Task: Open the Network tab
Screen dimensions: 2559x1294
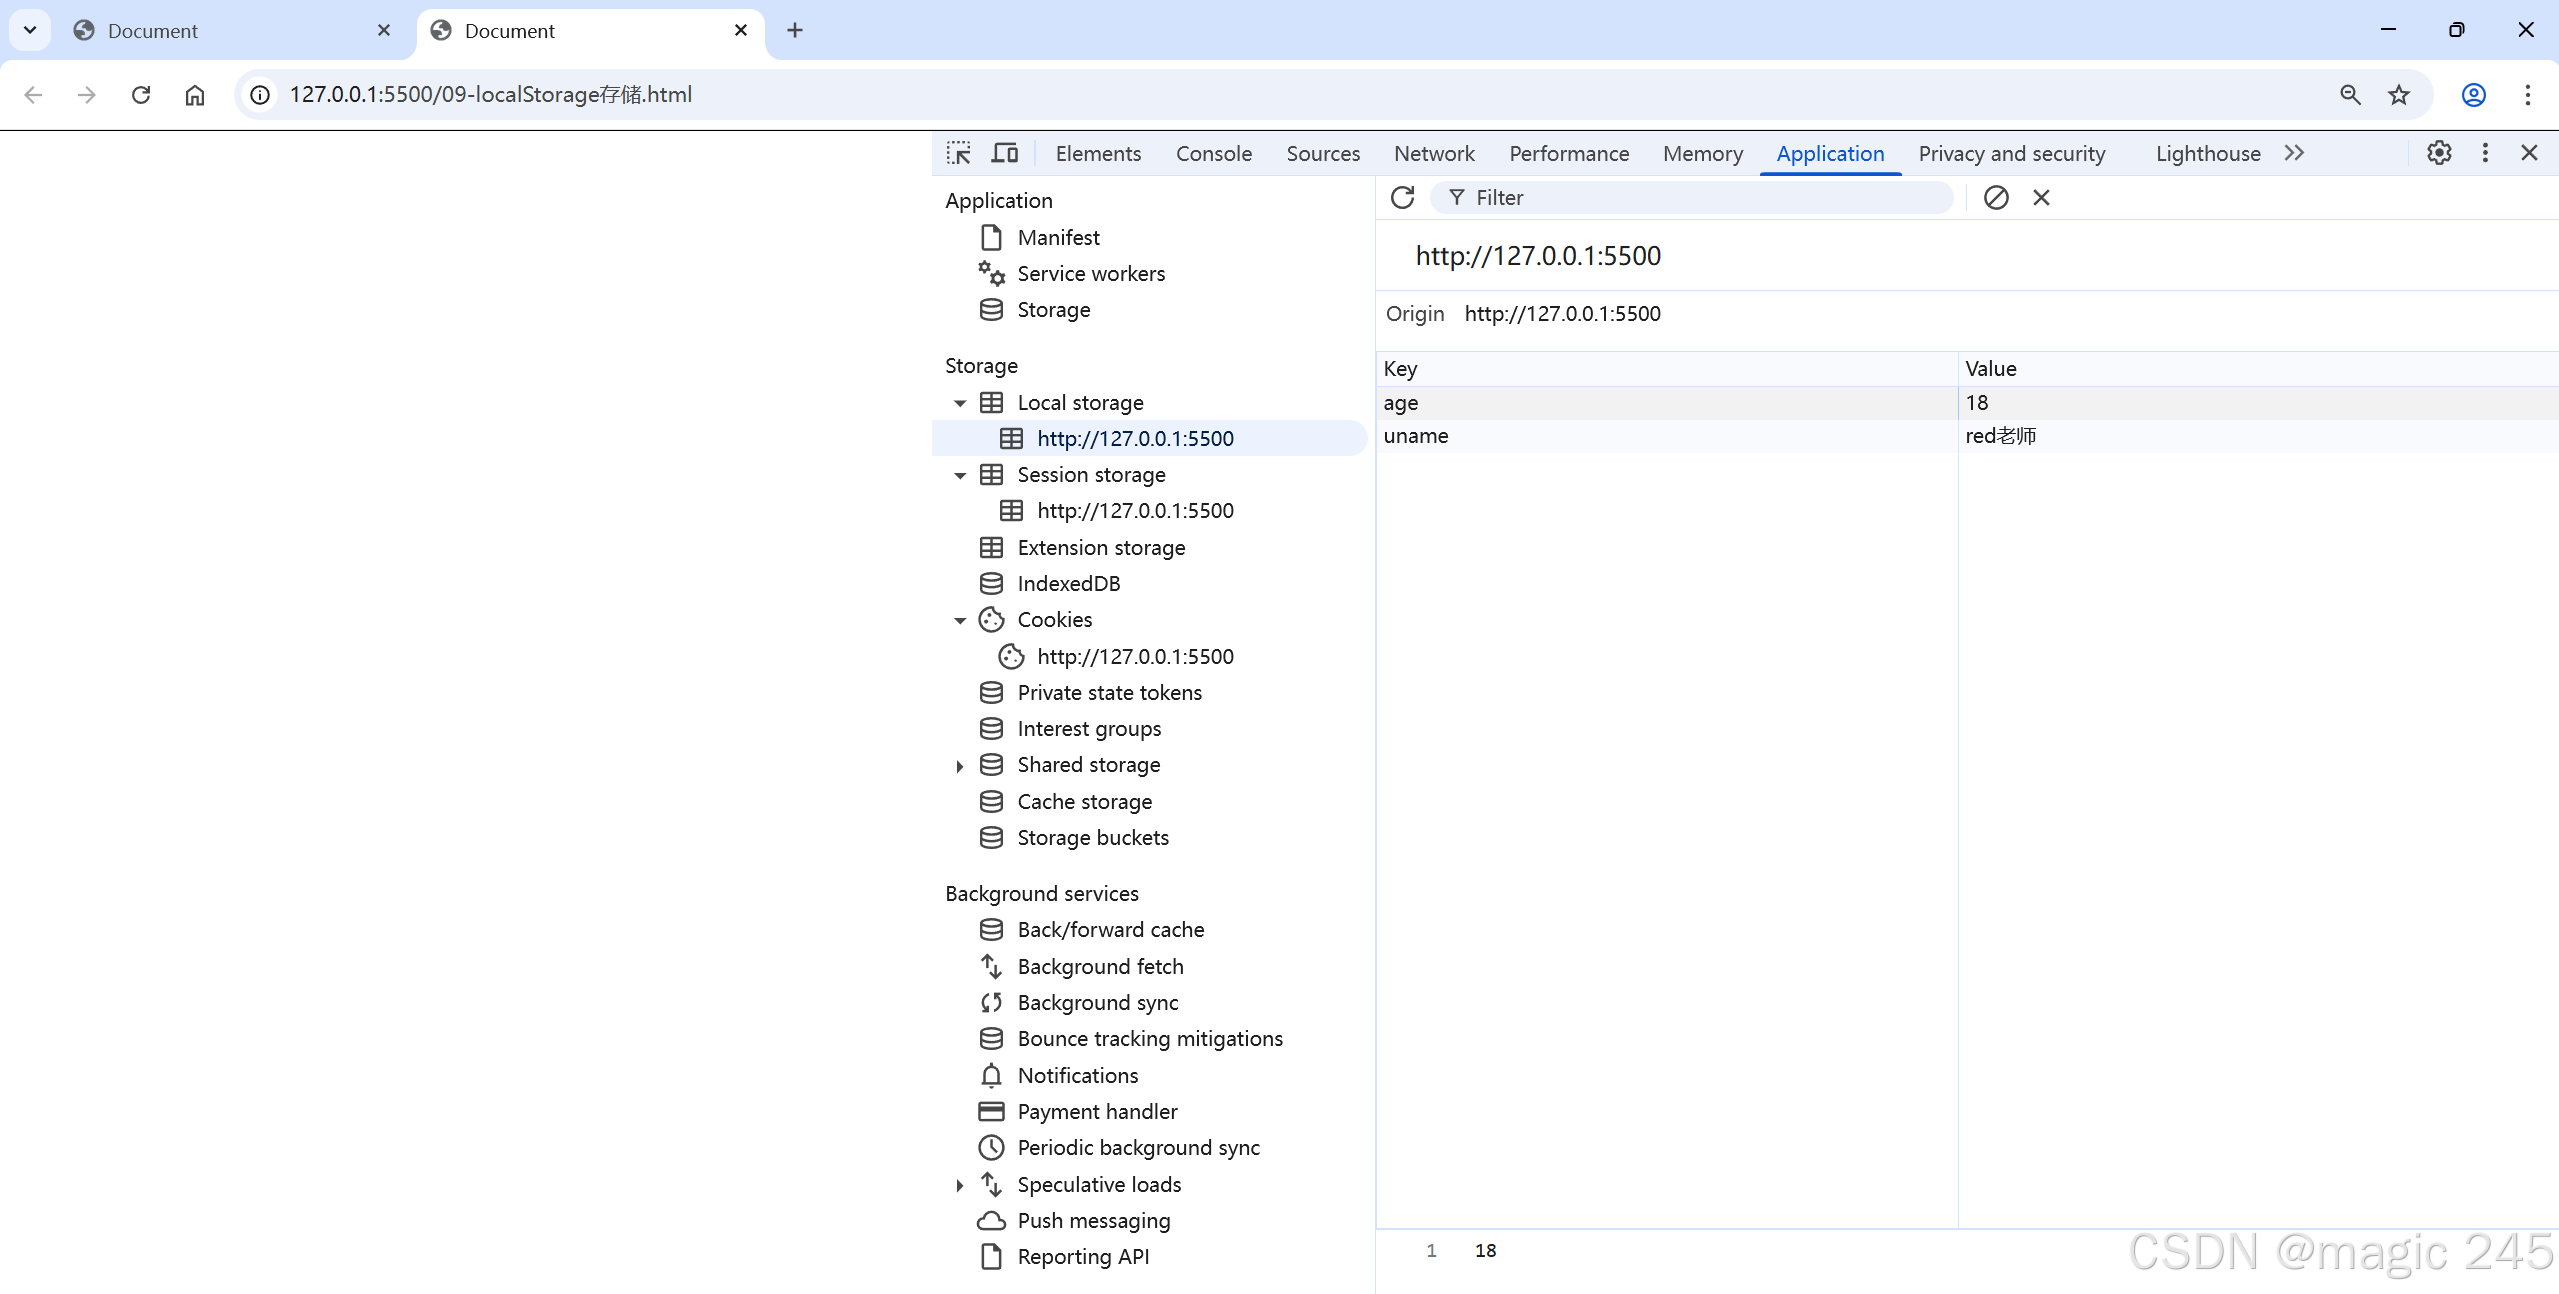Action: [x=1433, y=153]
